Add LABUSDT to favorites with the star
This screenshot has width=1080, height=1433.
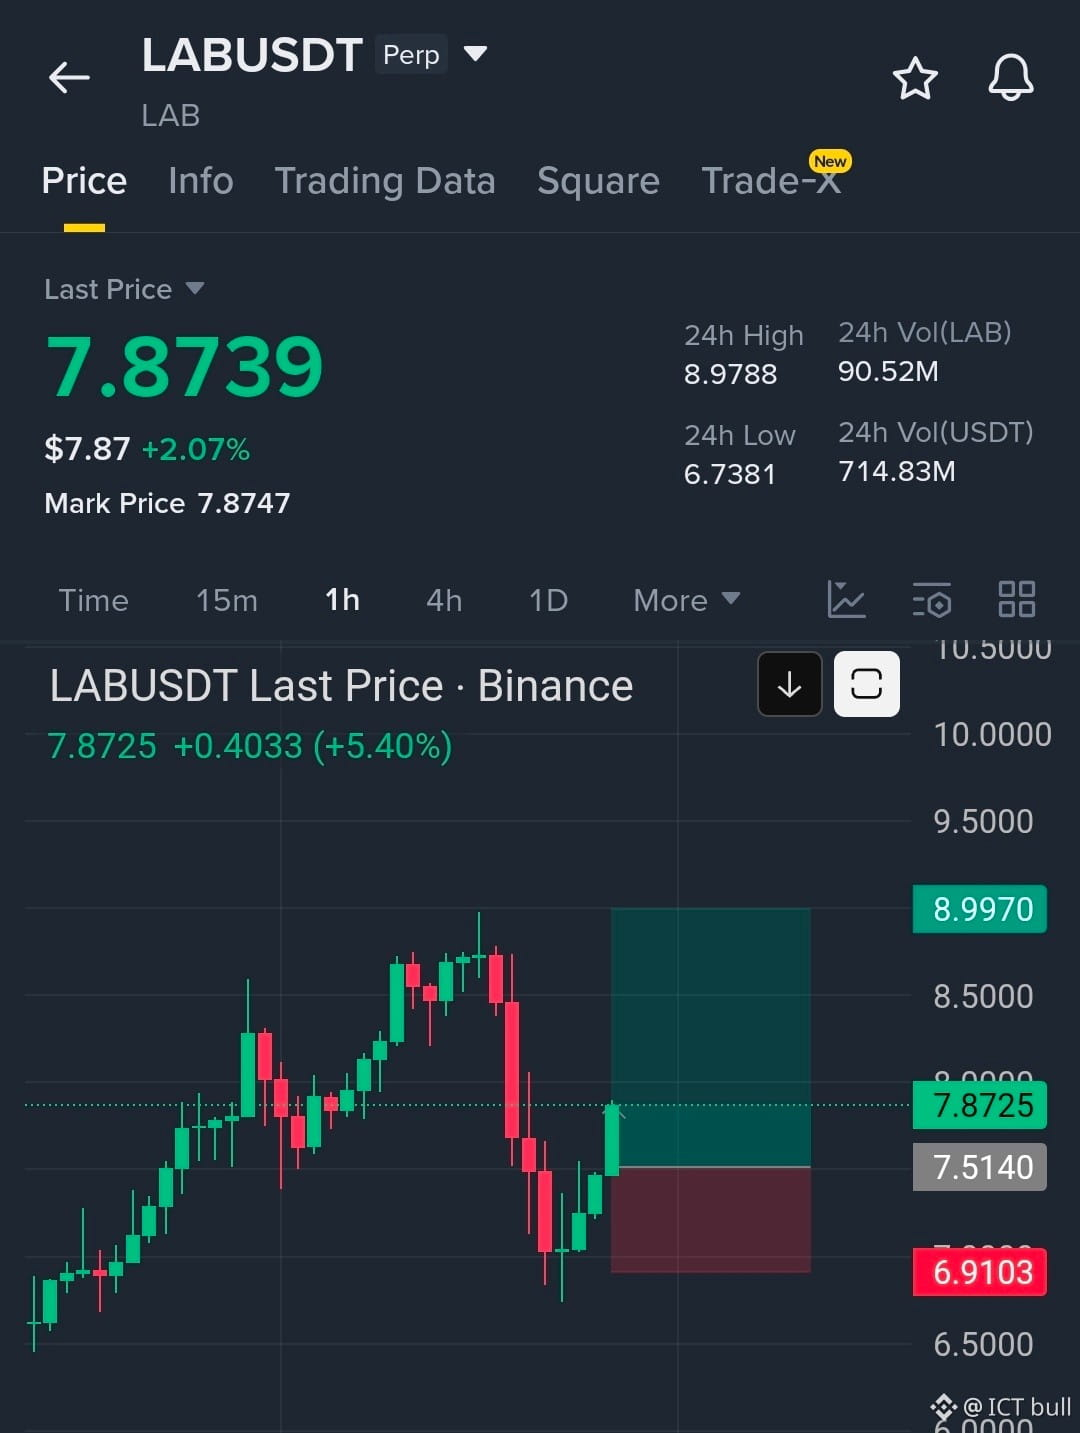coord(914,78)
